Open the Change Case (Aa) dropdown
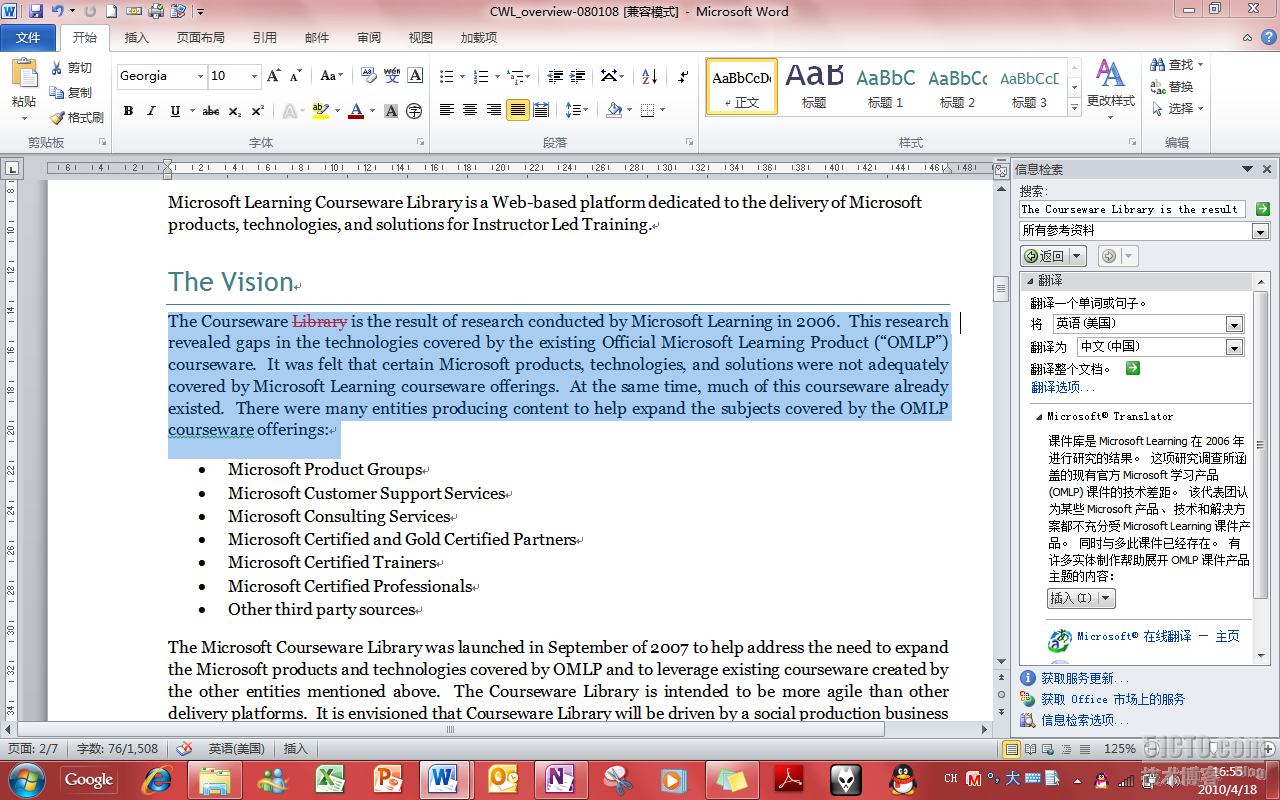Image resolution: width=1280 pixels, height=800 pixels. coord(331,76)
